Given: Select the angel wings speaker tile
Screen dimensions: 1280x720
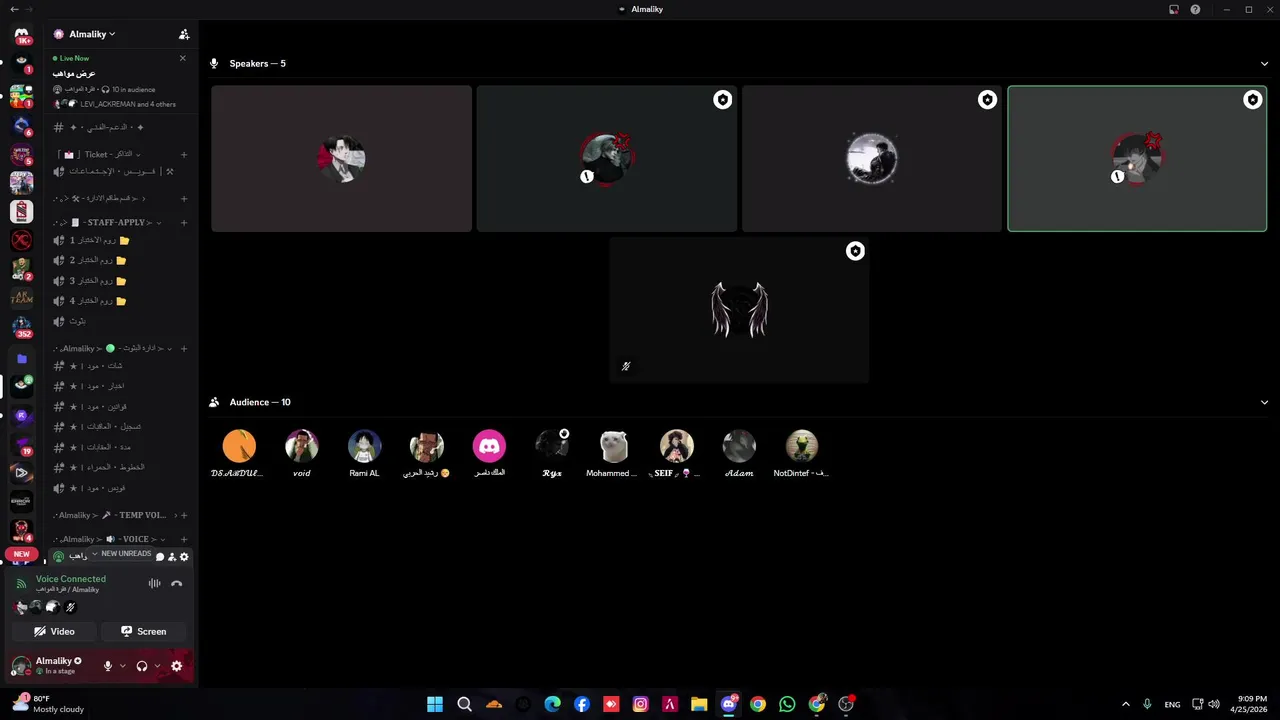Looking at the screenshot, I should (x=739, y=310).
